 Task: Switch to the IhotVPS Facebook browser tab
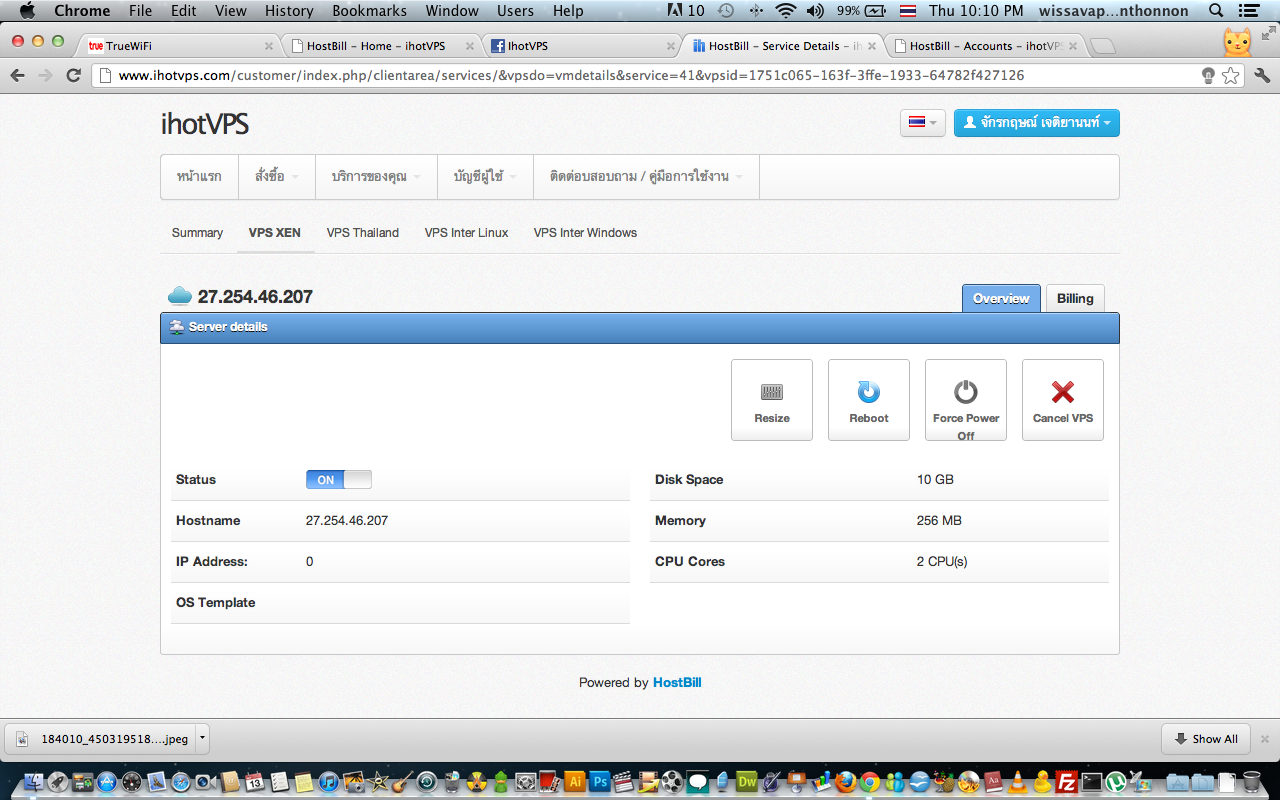click(x=581, y=46)
